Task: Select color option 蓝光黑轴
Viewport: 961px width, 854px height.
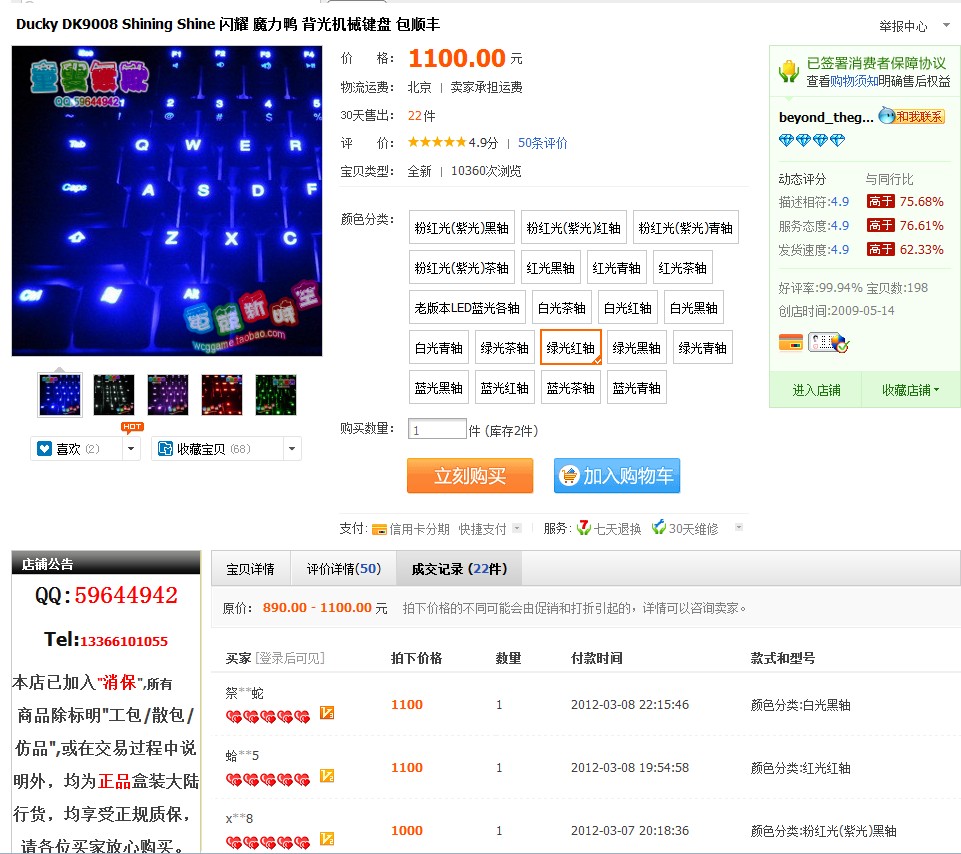Action: click(x=439, y=387)
